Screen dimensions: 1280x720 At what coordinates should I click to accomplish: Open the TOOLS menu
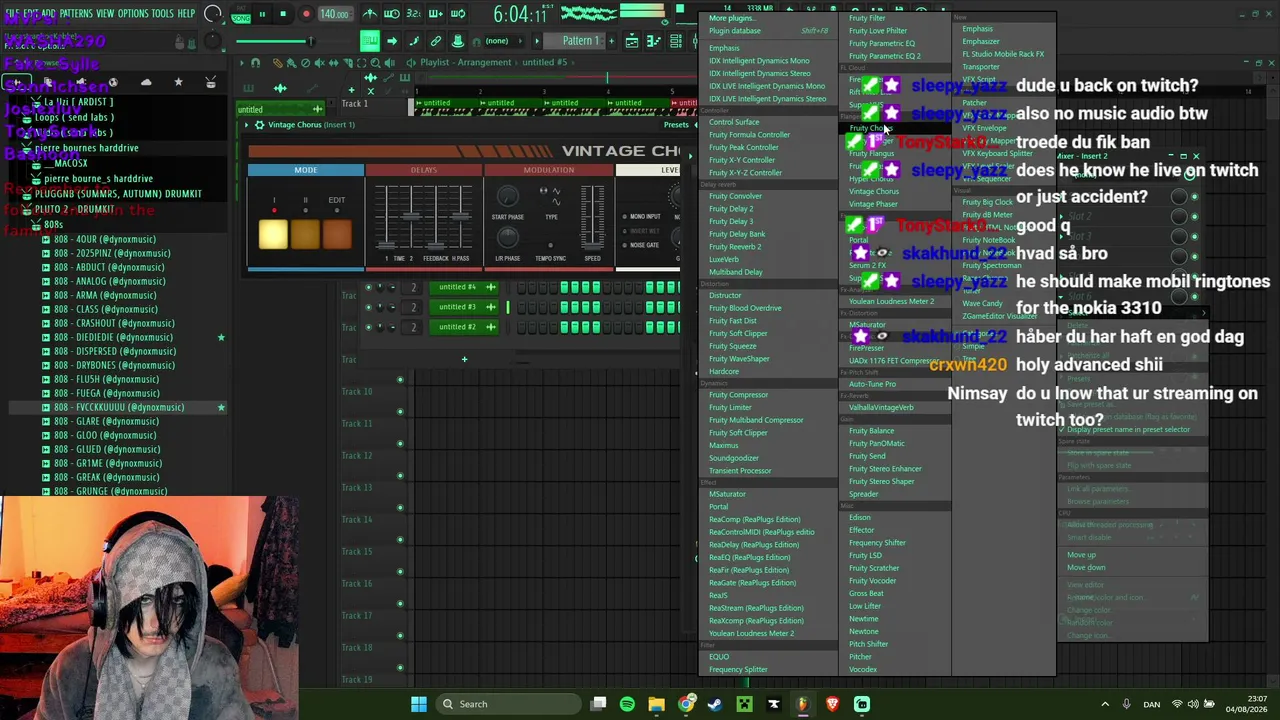coord(162,13)
